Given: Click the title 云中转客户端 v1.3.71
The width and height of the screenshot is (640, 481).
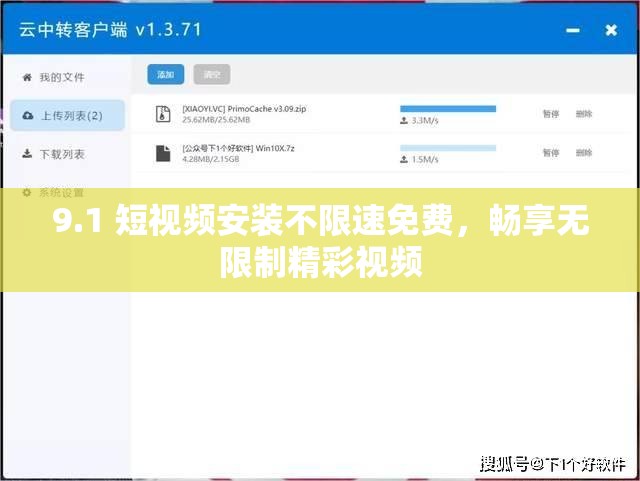Looking at the screenshot, I should [x=110, y=30].
